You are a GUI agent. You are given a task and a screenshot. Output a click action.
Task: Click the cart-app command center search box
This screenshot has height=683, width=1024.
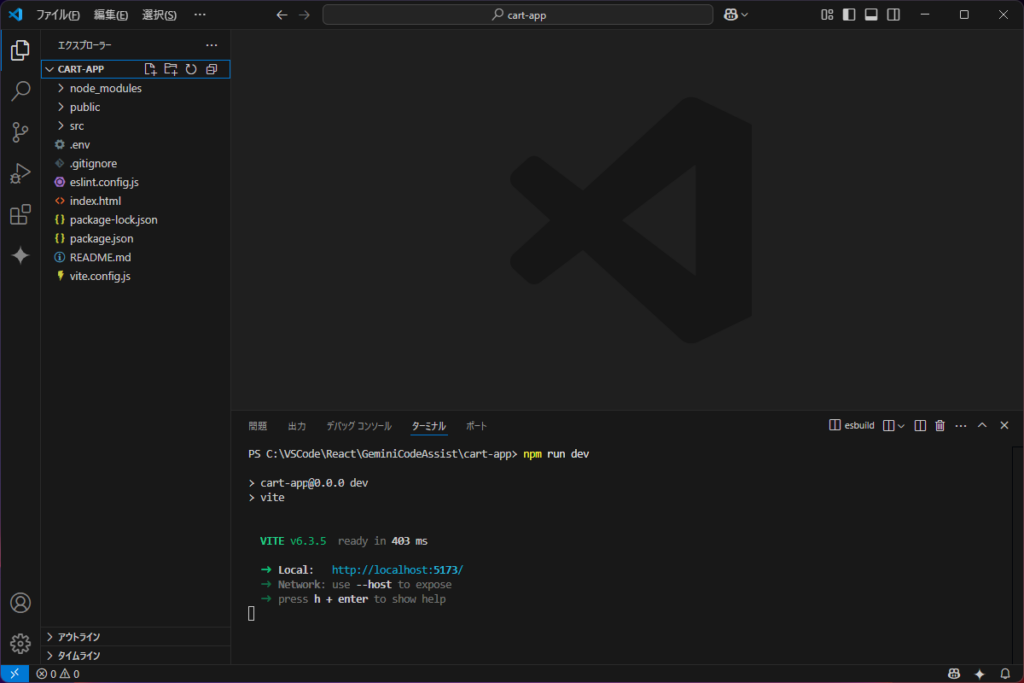coord(518,14)
